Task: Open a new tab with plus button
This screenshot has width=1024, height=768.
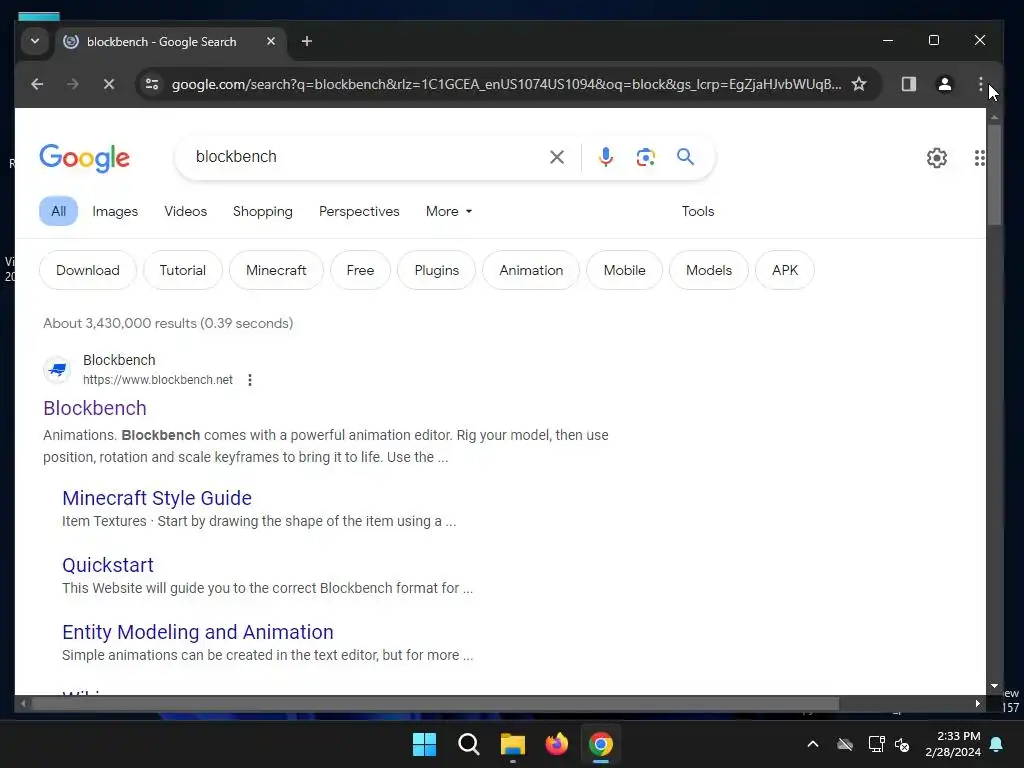Action: click(x=307, y=41)
